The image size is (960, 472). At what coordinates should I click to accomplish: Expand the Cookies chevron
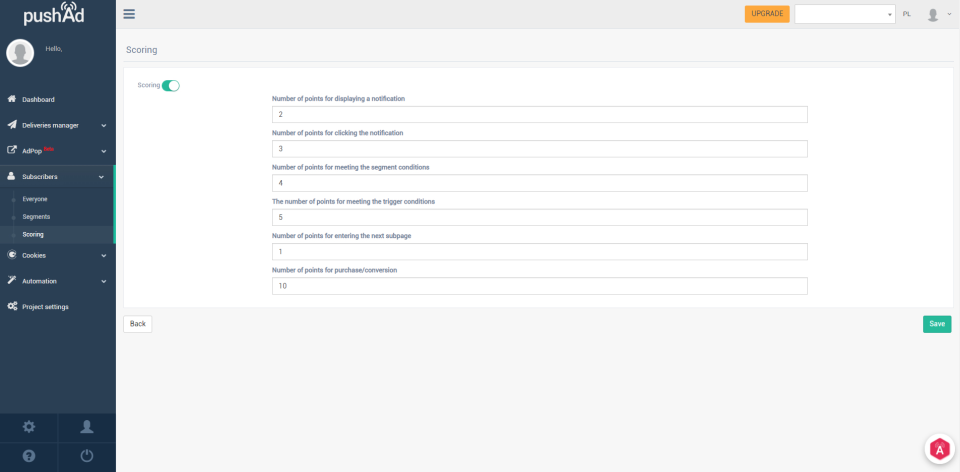pyautogui.click(x=103, y=256)
